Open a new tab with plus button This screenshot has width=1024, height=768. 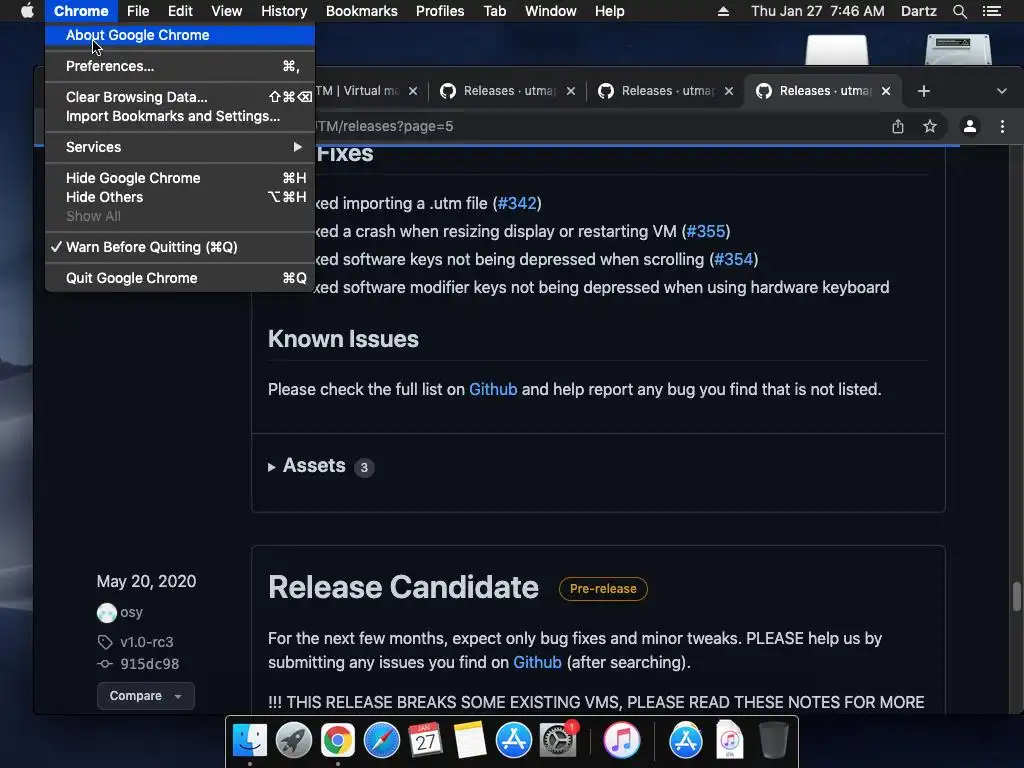point(923,91)
